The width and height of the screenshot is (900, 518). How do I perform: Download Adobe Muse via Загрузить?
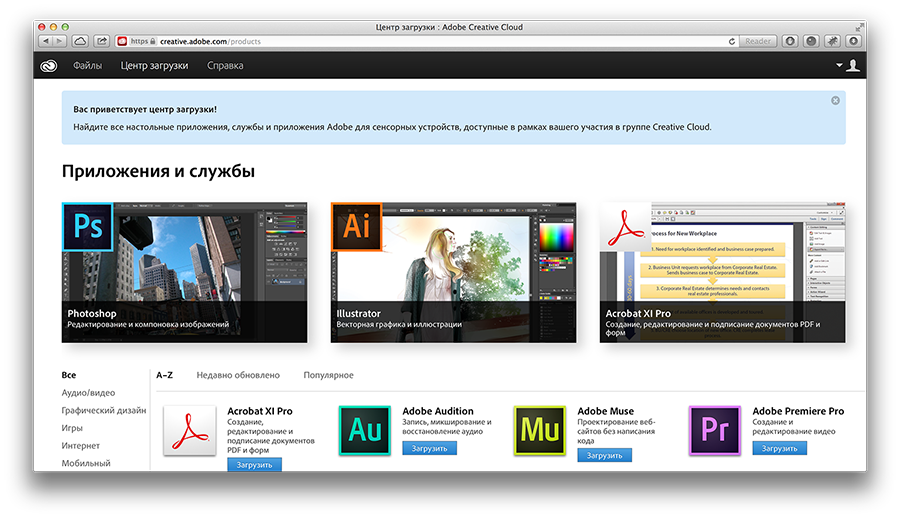pos(604,455)
